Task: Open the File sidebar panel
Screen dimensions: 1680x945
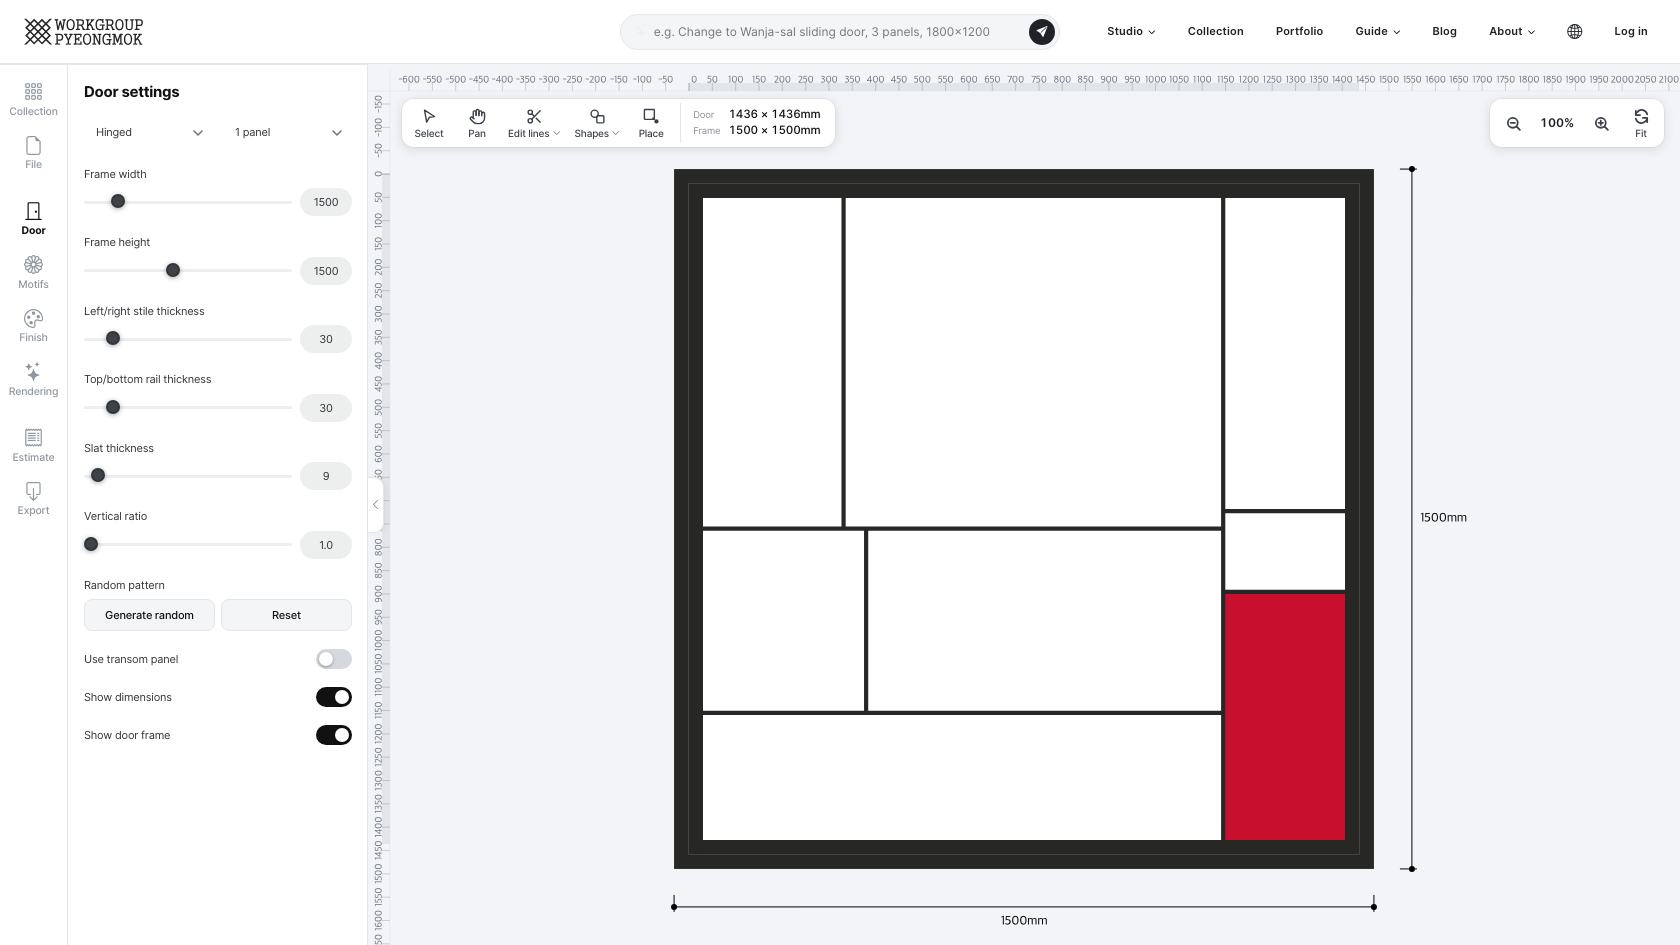Action: (33, 153)
